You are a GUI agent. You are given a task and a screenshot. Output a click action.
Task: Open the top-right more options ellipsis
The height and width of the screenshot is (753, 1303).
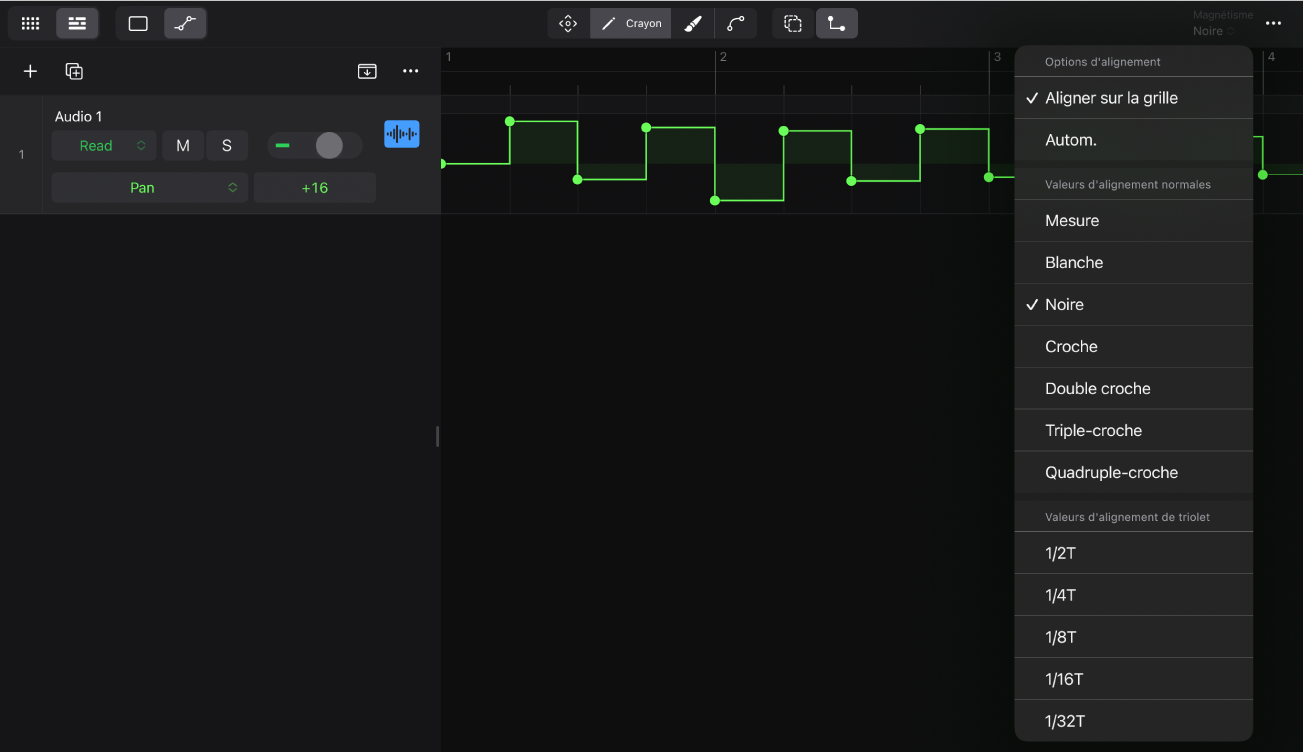(1273, 23)
